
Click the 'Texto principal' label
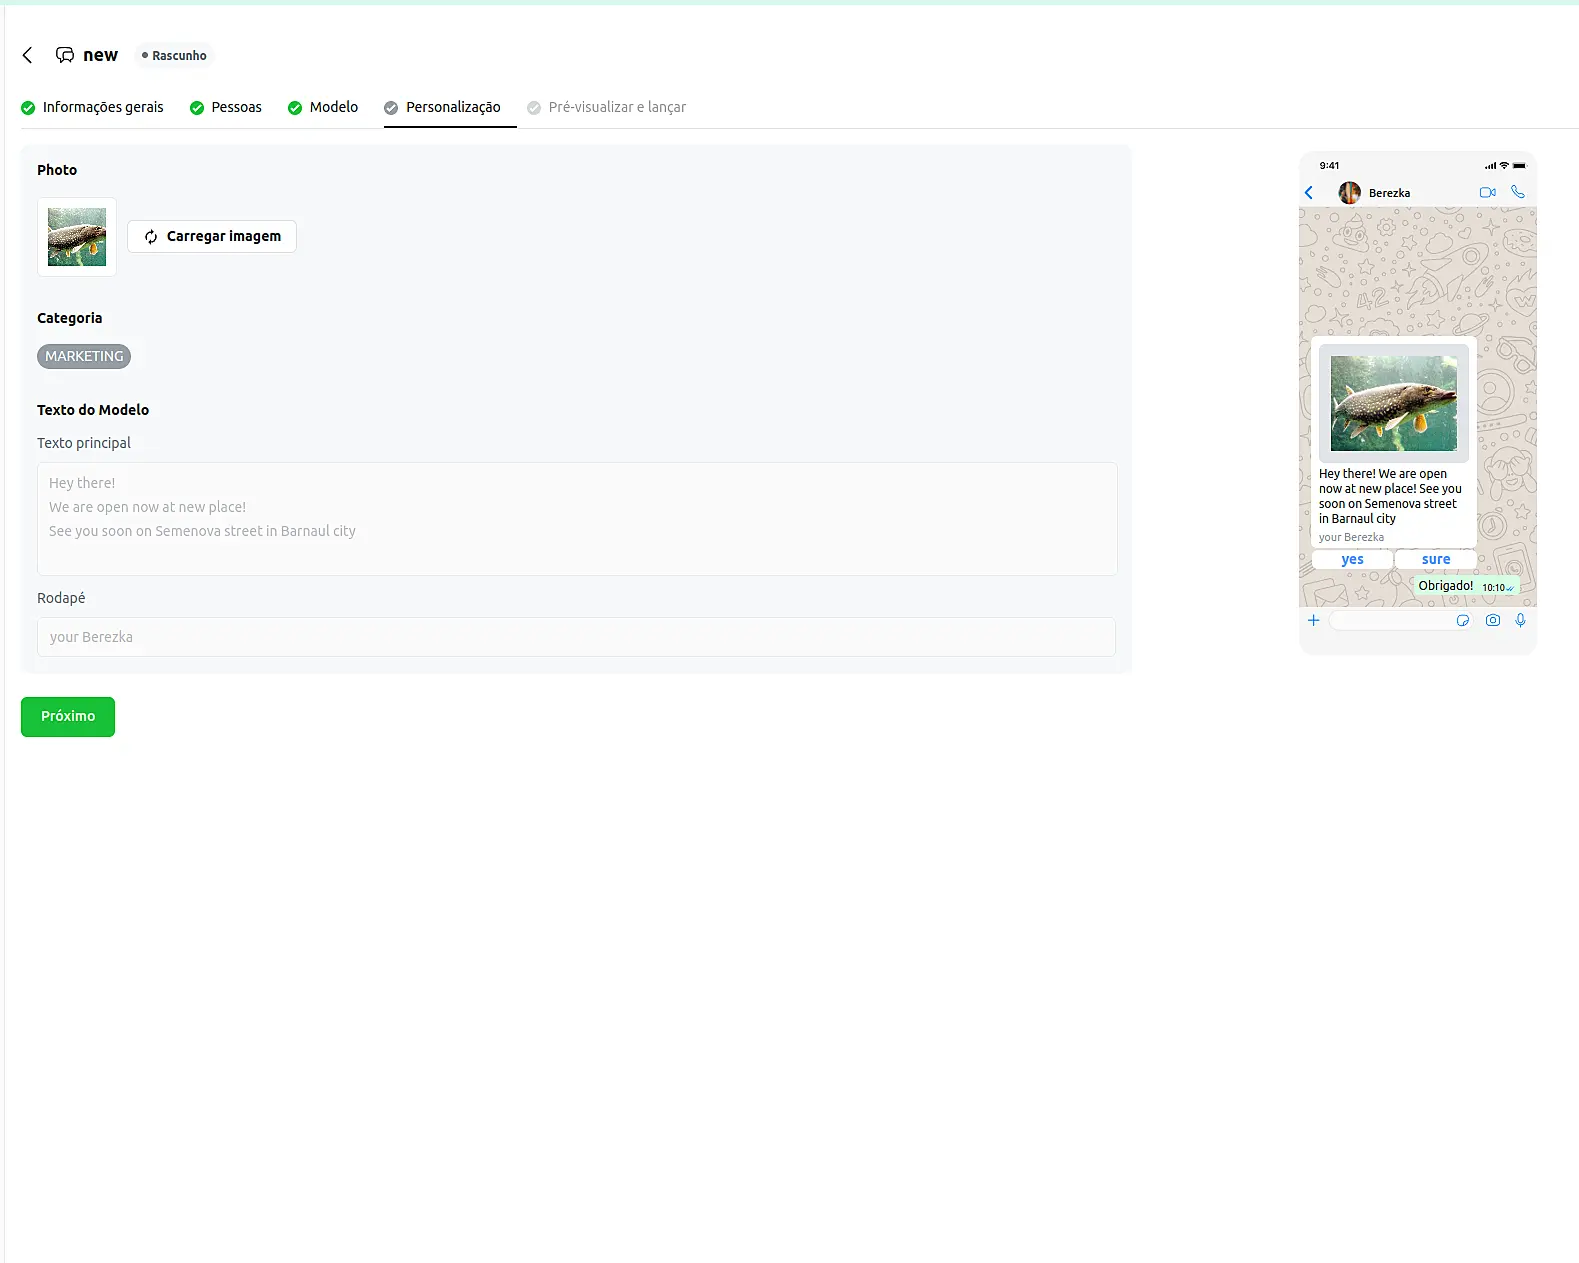(x=84, y=443)
